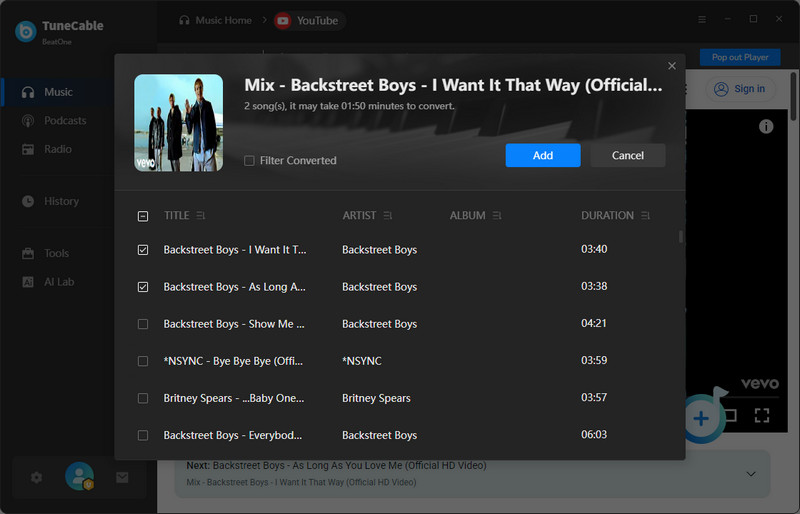Screen dimensions: 800x514
Task: Click the blue Add button
Action: click(x=542, y=155)
